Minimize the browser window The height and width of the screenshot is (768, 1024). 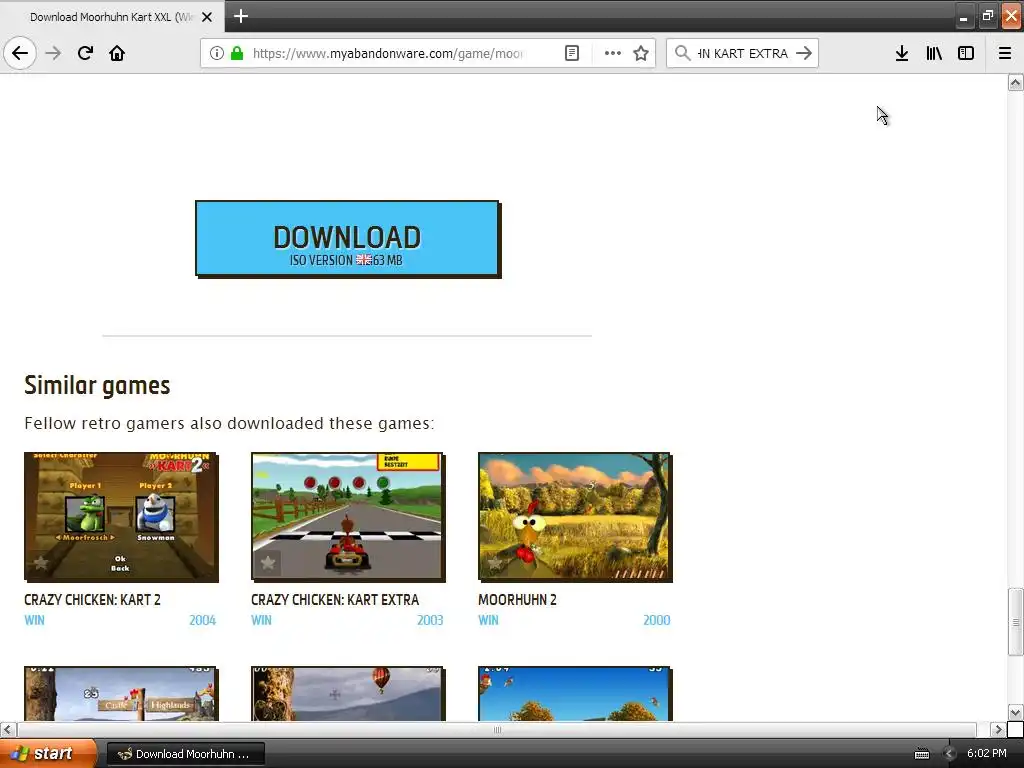963,16
